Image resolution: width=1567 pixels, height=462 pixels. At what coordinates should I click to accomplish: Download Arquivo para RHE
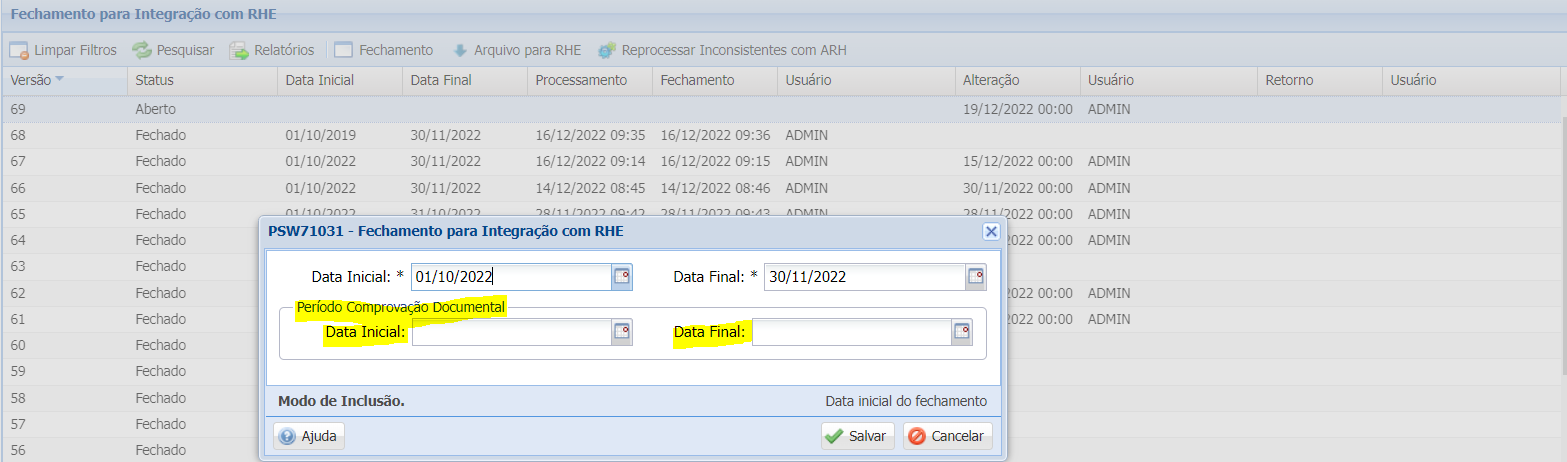pos(517,50)
